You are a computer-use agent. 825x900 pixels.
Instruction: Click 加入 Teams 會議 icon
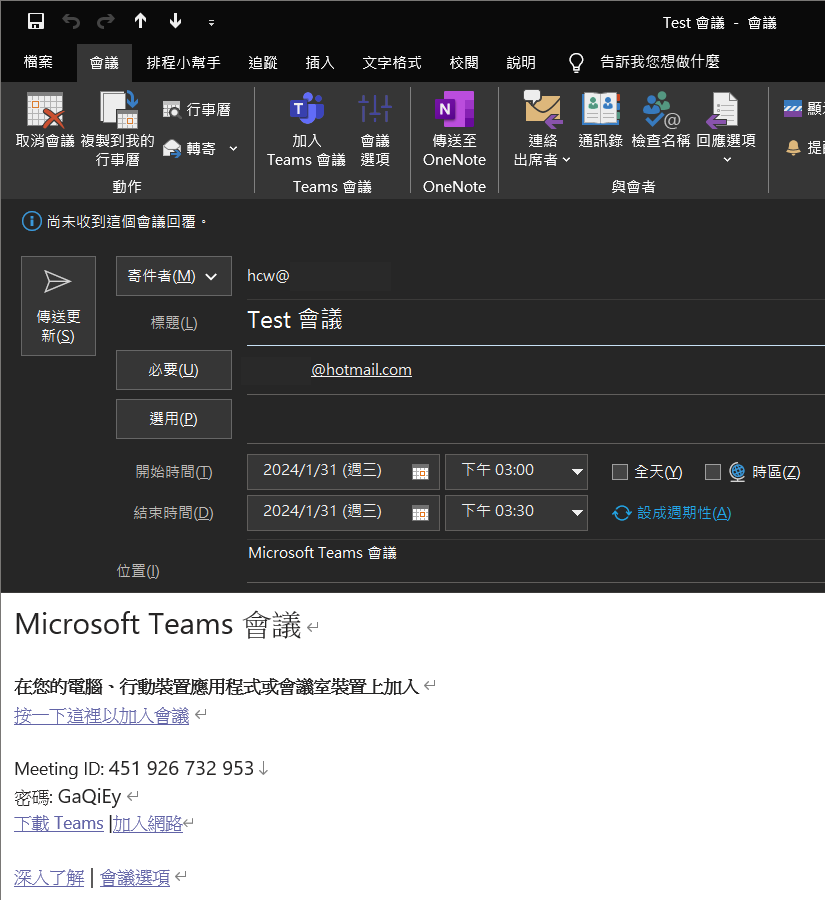307,108
